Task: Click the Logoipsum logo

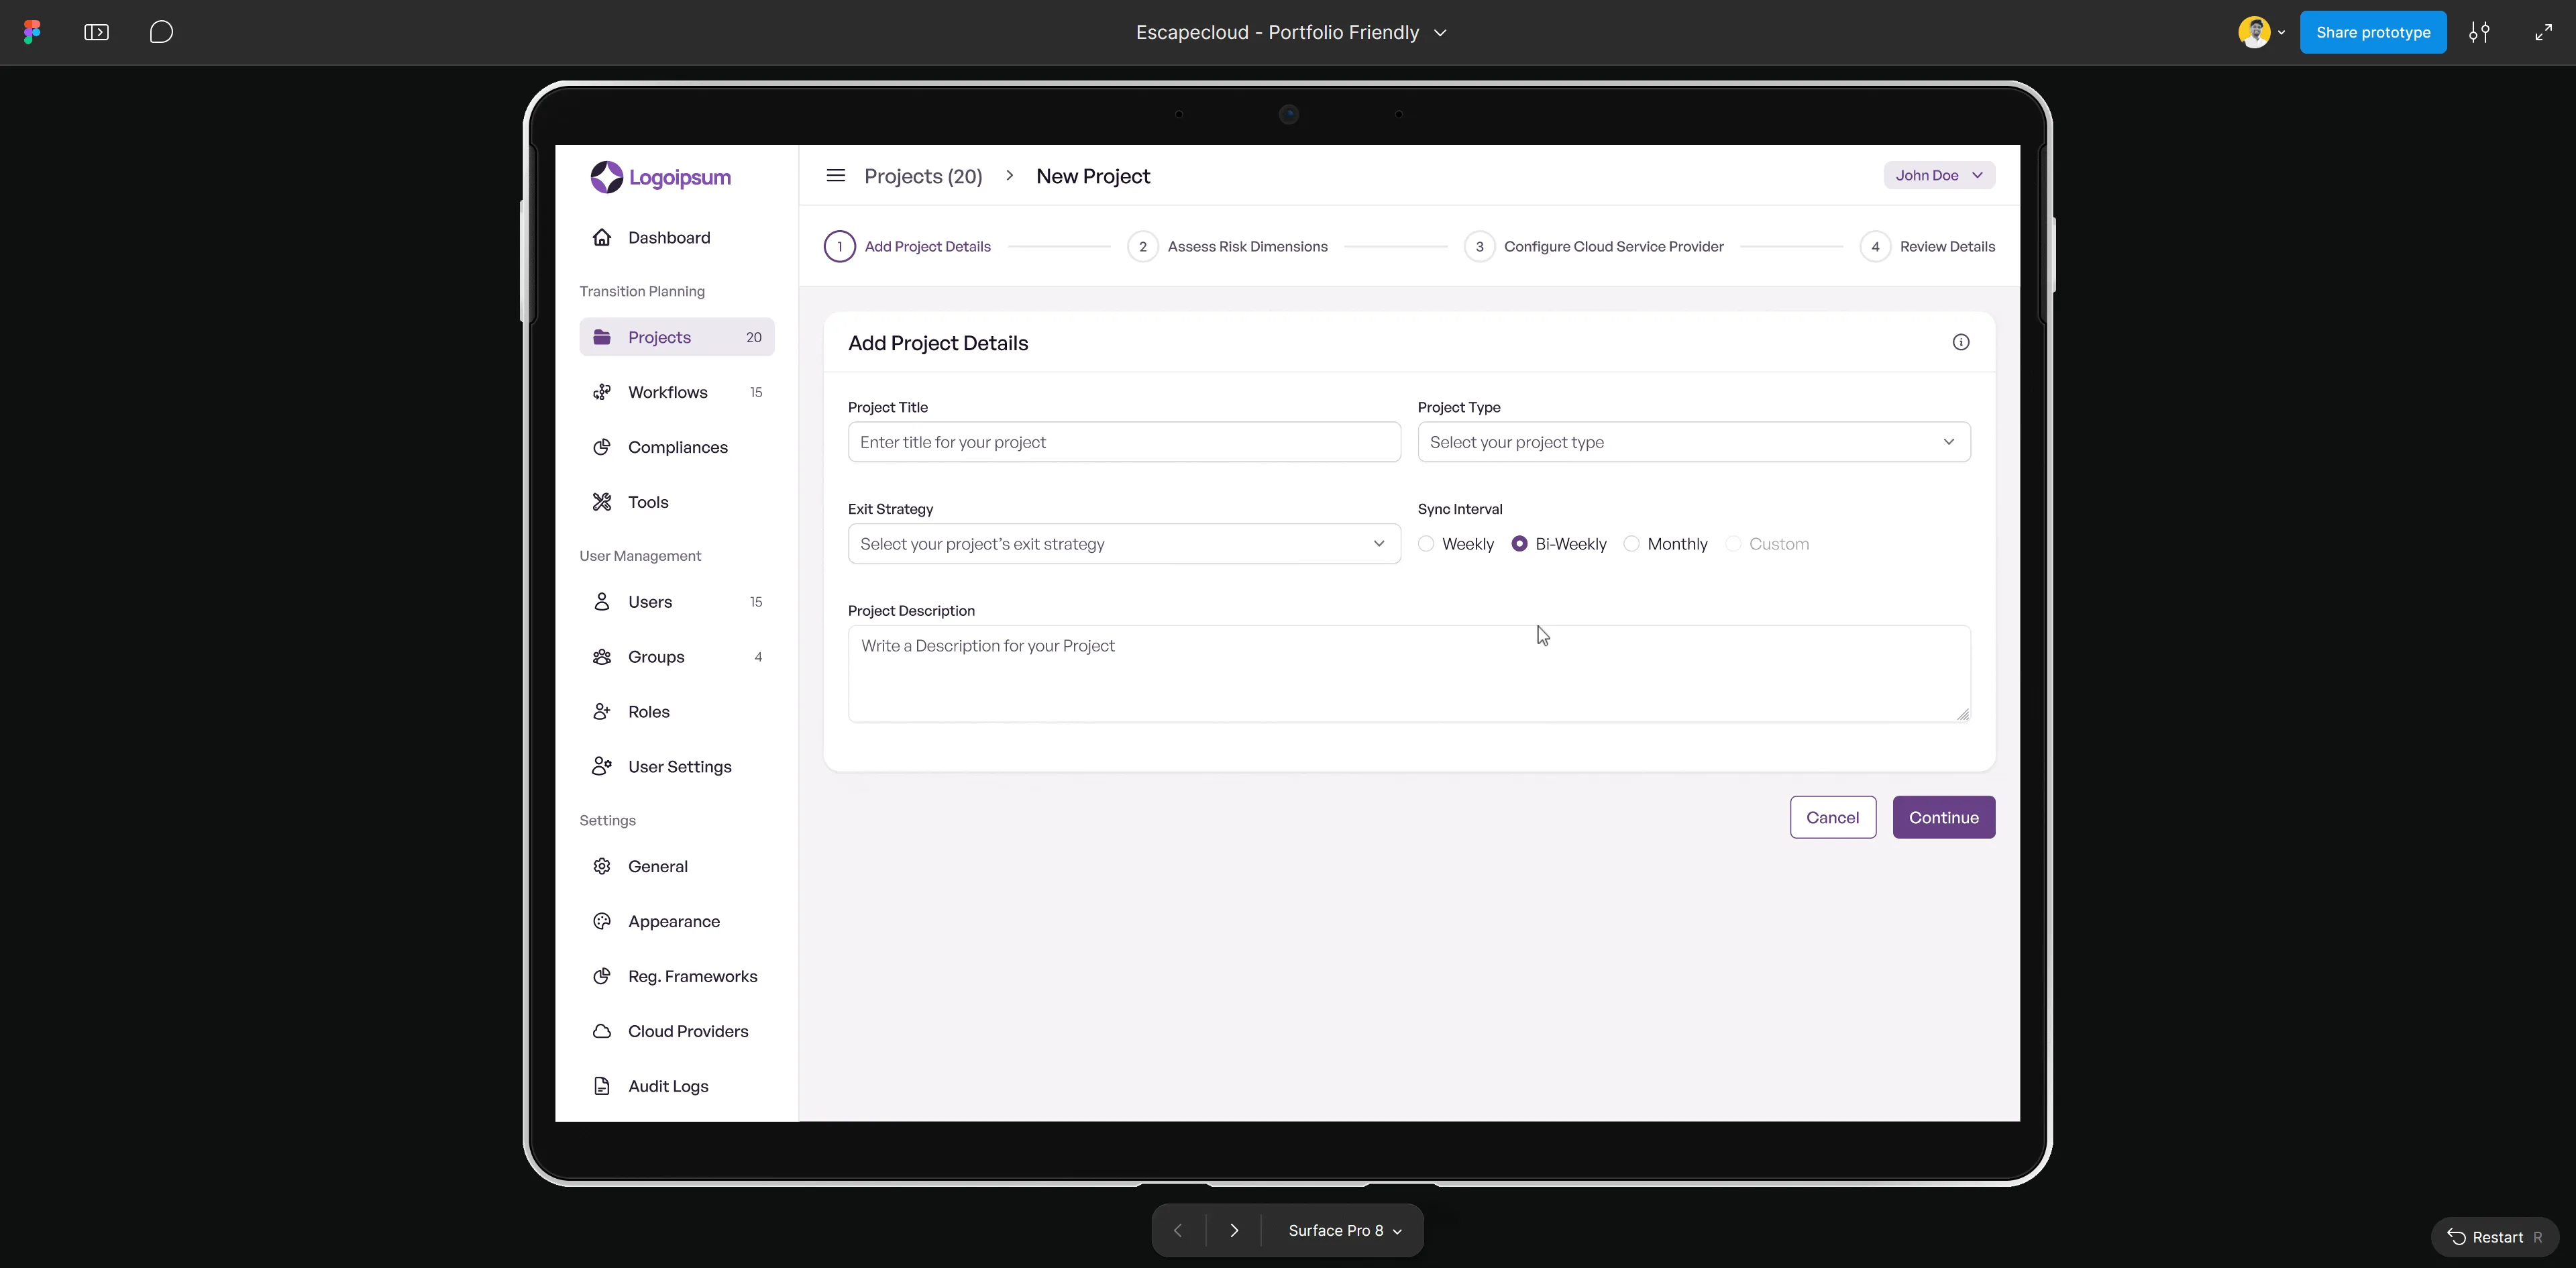Action: tap(660, 177)
